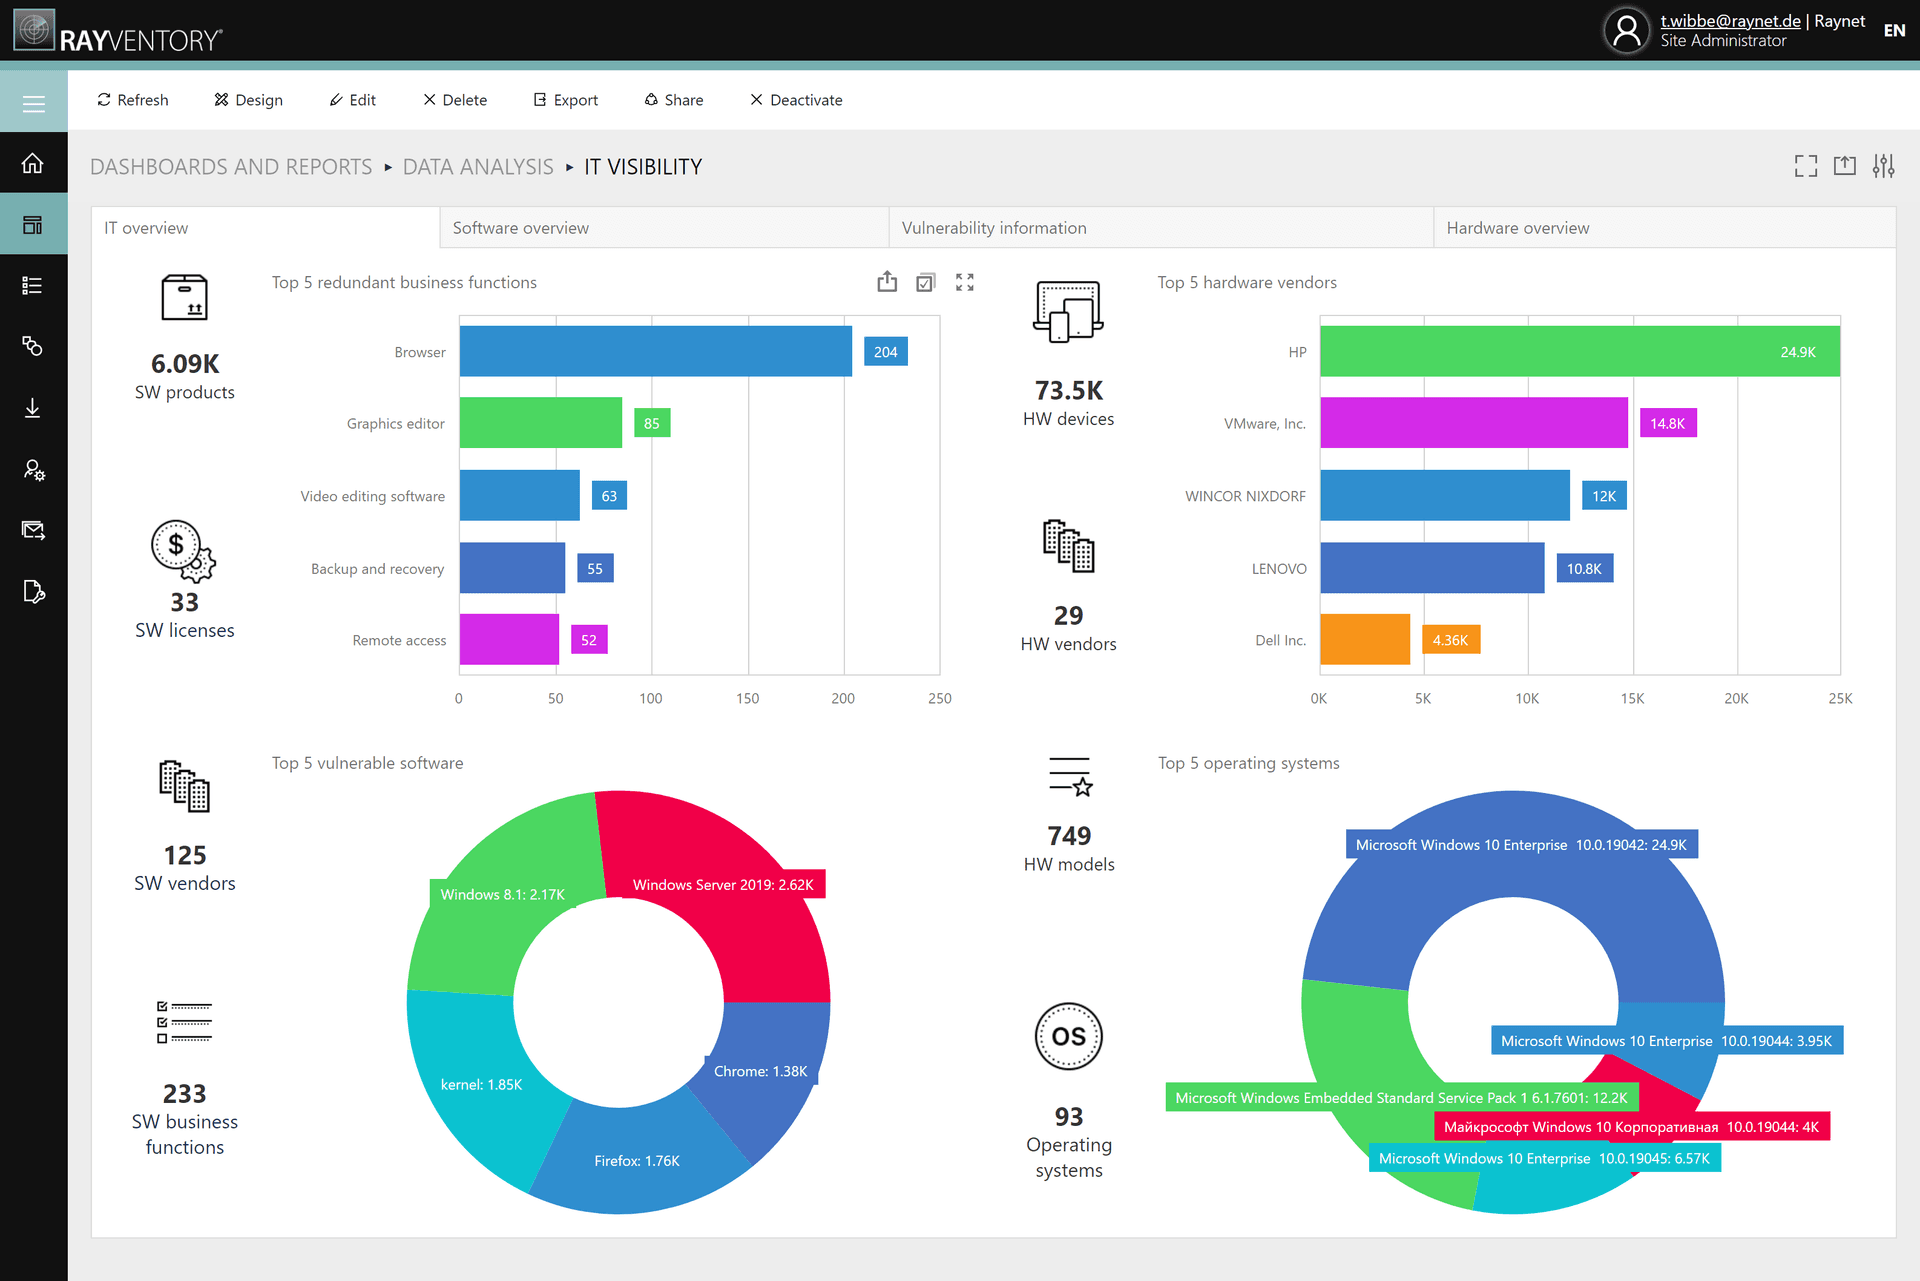Click the HP hardware vendor bar
The image size is (1920, 1281).
click(1580, 351)
